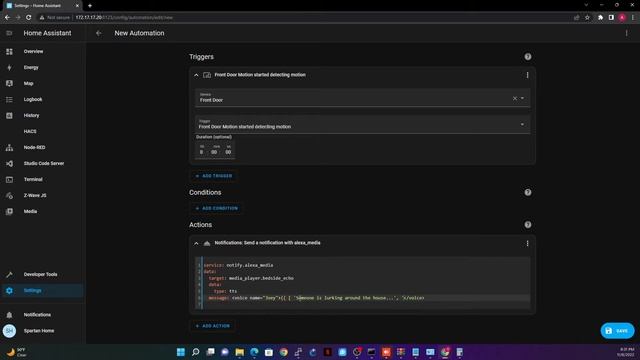Open the weather widget on the taskbar
This screenshot has height=360, width=640.
pyautogui.click(x=16, y=352)
